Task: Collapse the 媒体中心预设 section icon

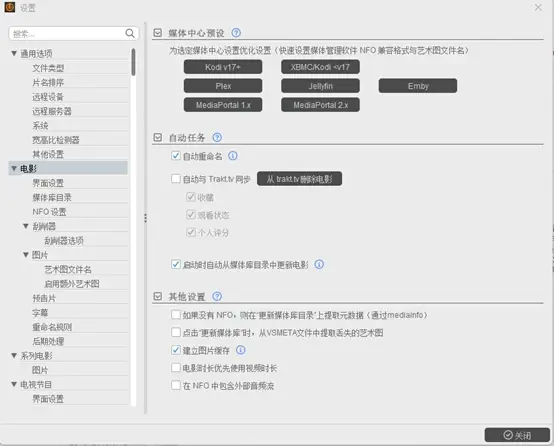Action: click(158, 33)
